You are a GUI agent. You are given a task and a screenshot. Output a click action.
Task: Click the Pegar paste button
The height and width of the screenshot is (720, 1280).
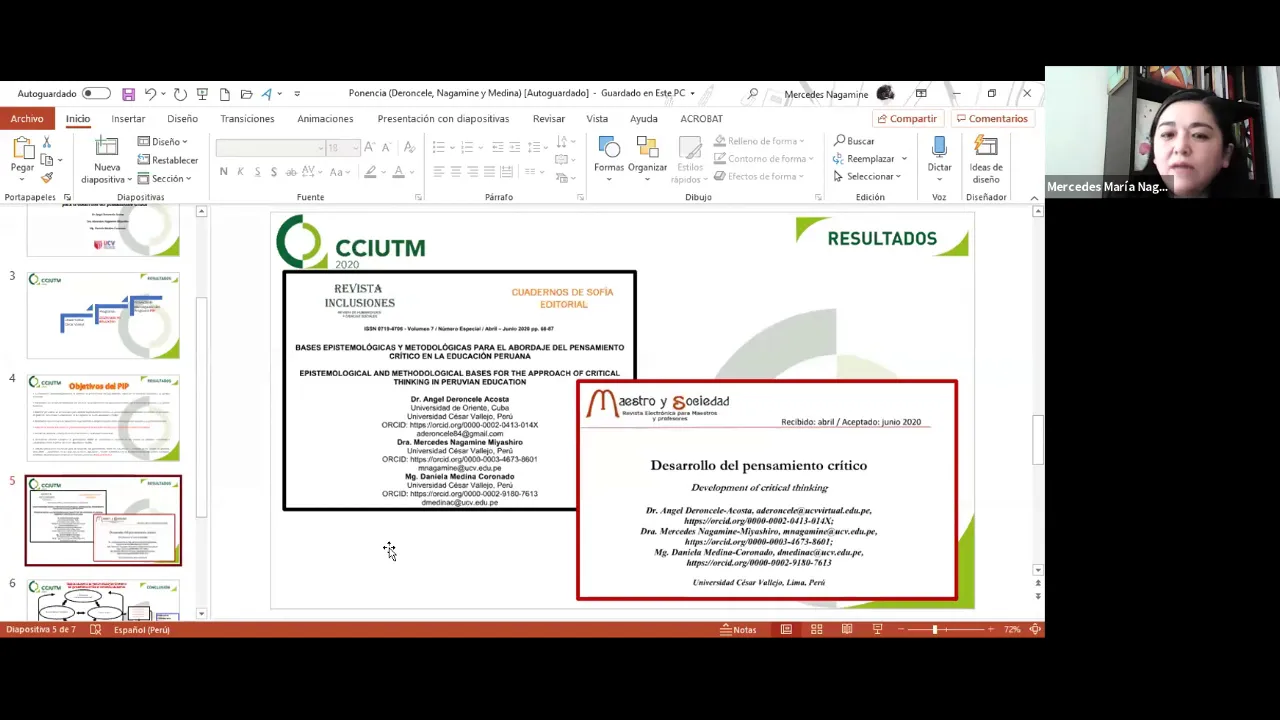22,158
